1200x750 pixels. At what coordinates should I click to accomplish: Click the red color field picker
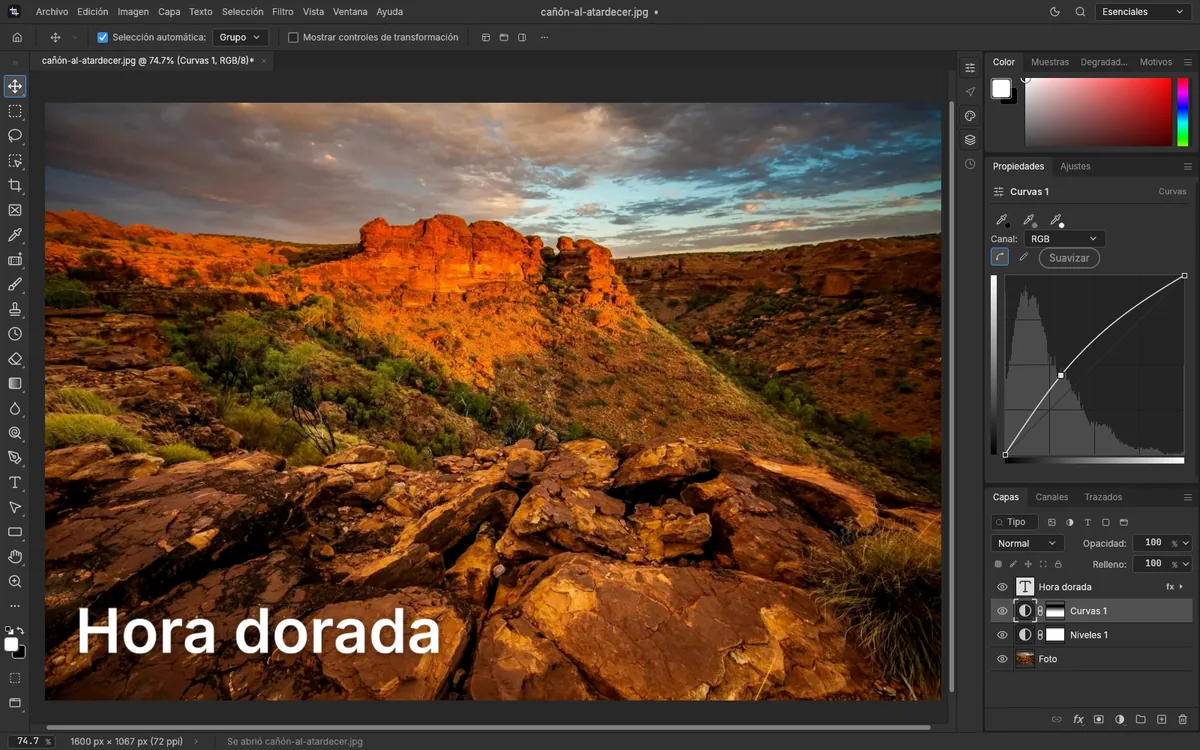click(x=1097, y=112)
